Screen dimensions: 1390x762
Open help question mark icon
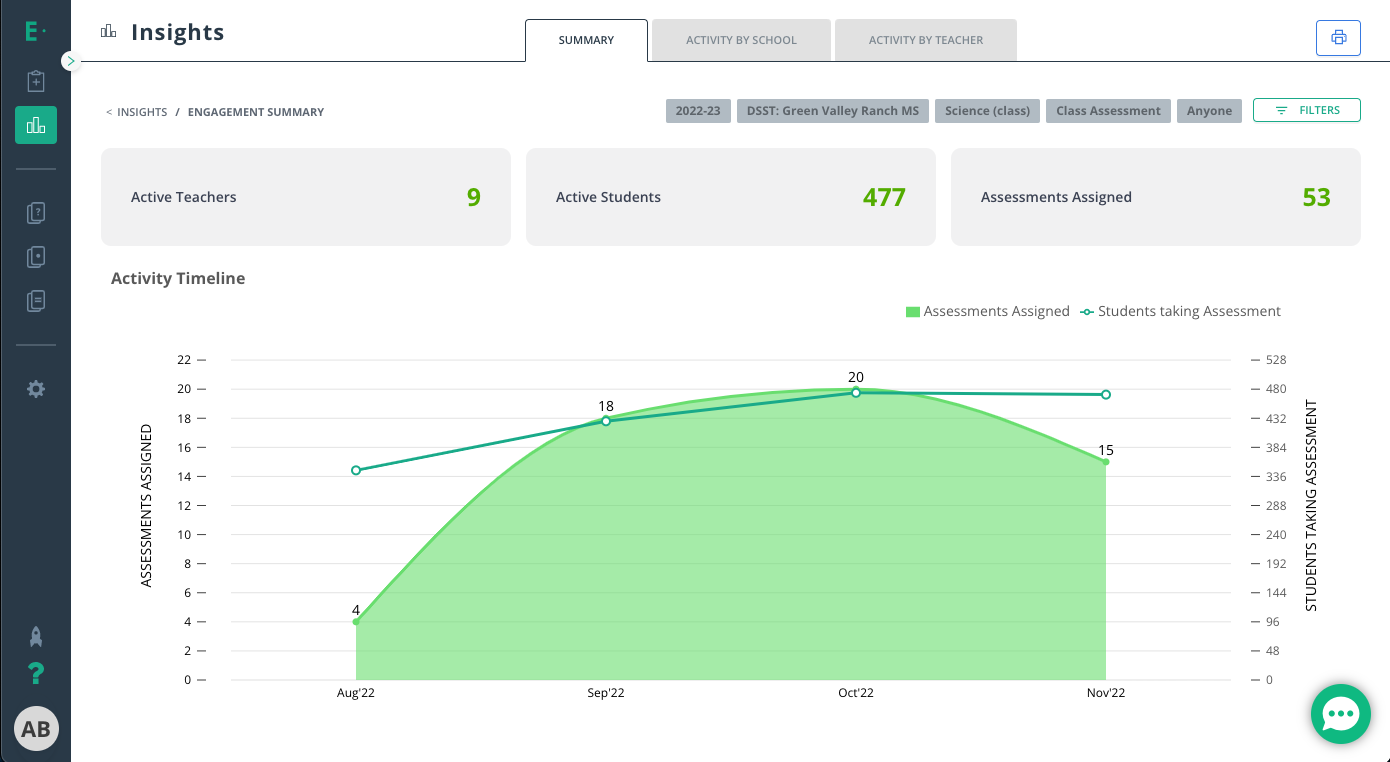pyautogui.click(x=36, y=674)
